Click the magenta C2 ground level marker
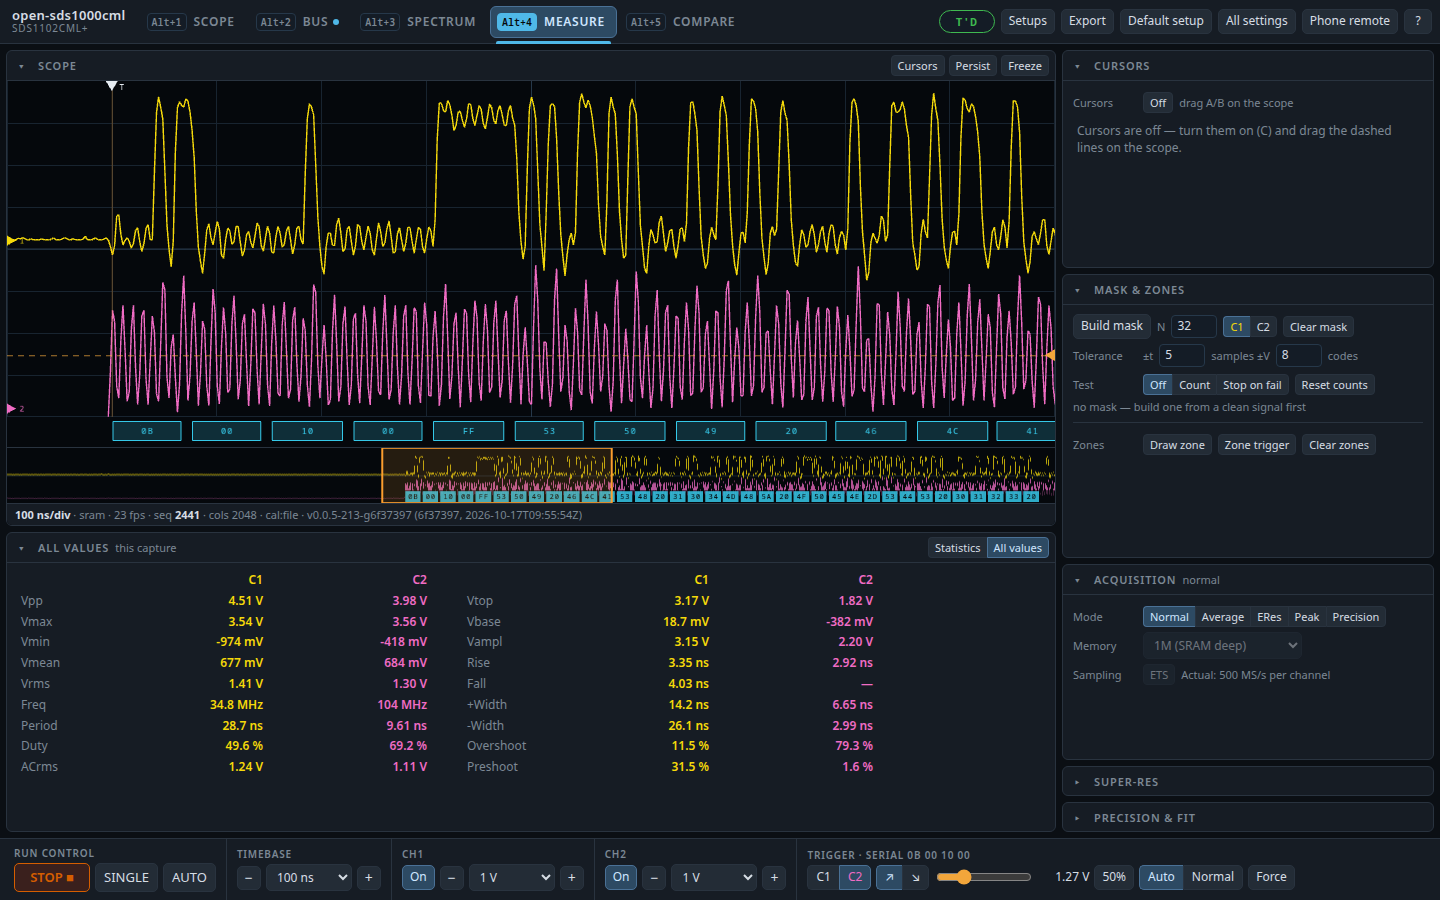The width and height of the screenshot is (1440, 900). [x=12, y=408]
